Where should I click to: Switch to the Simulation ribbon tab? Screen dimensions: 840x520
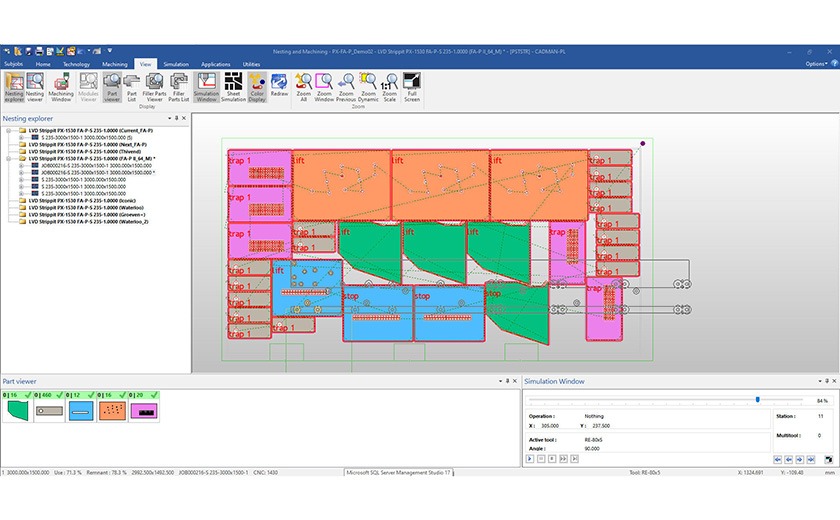tap(176, 63)
